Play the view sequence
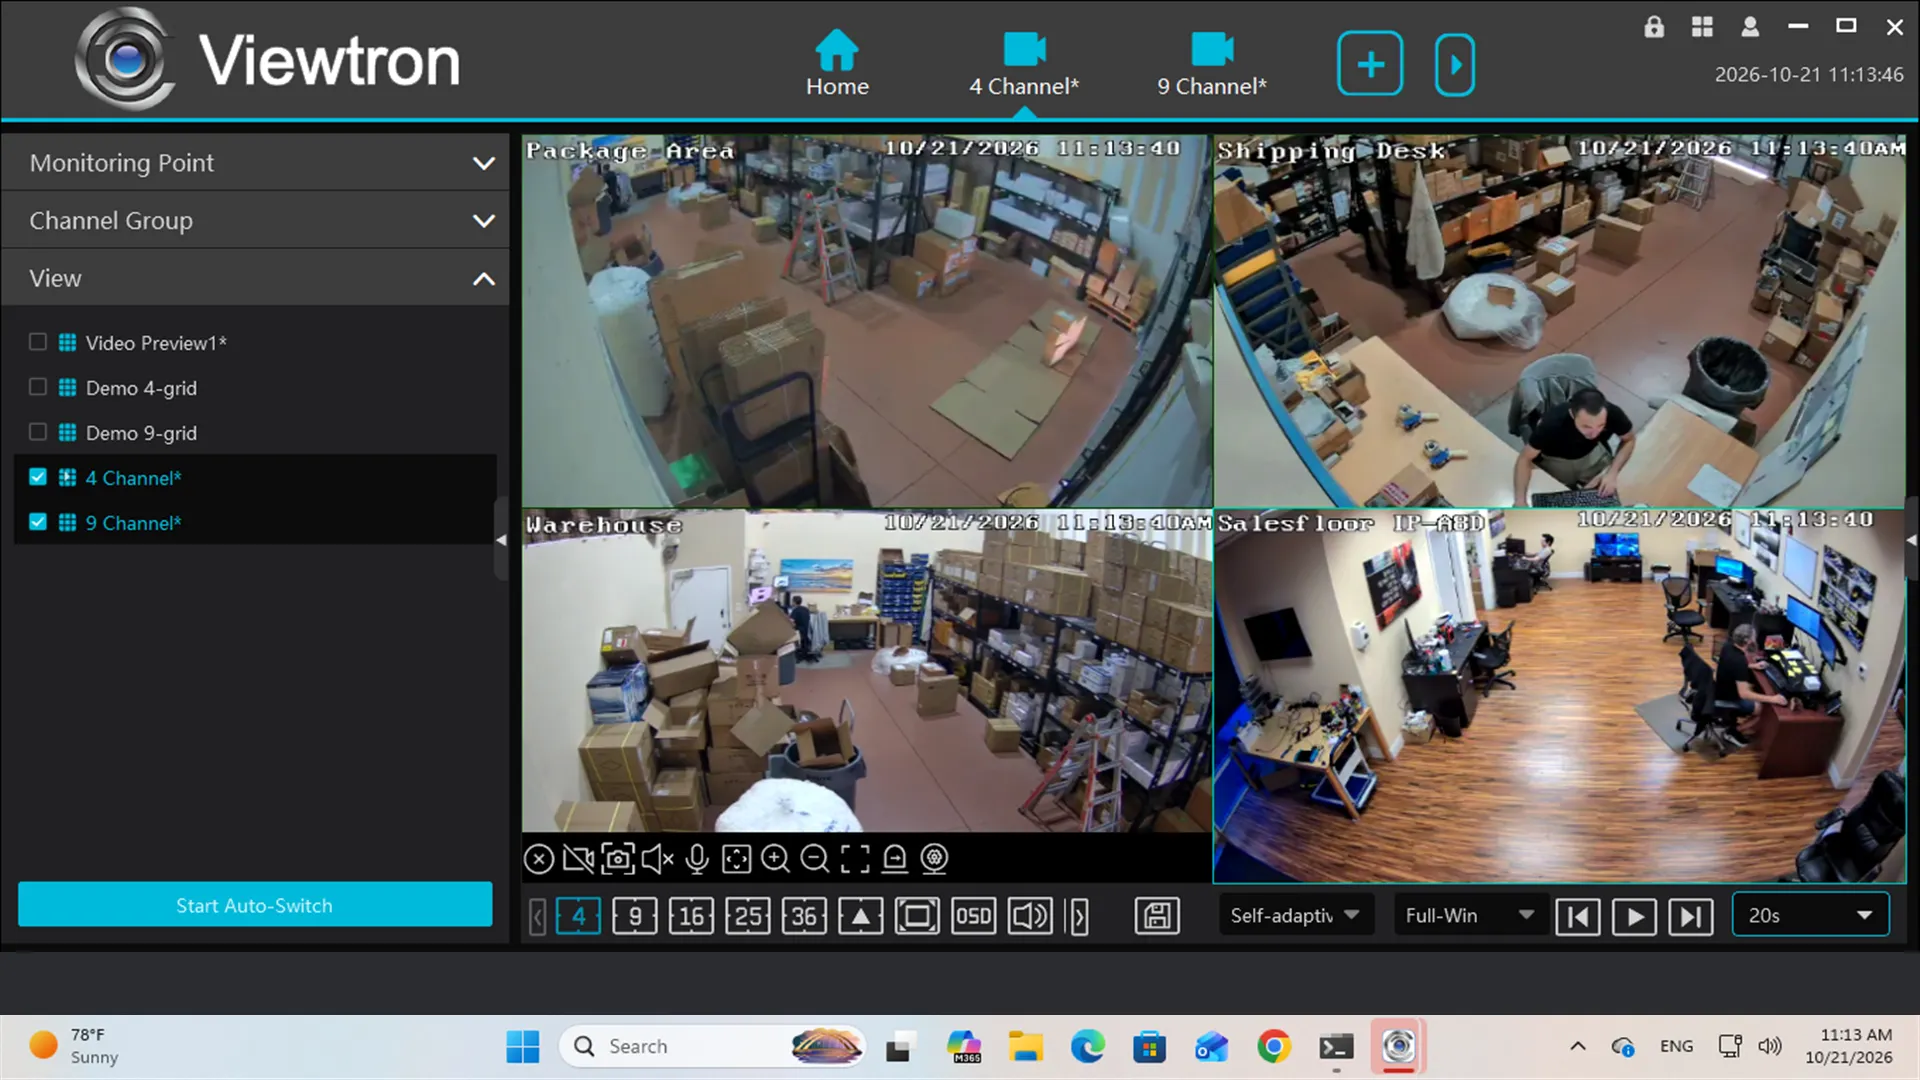The image size is (1920, 1080). pos(1634,917)
